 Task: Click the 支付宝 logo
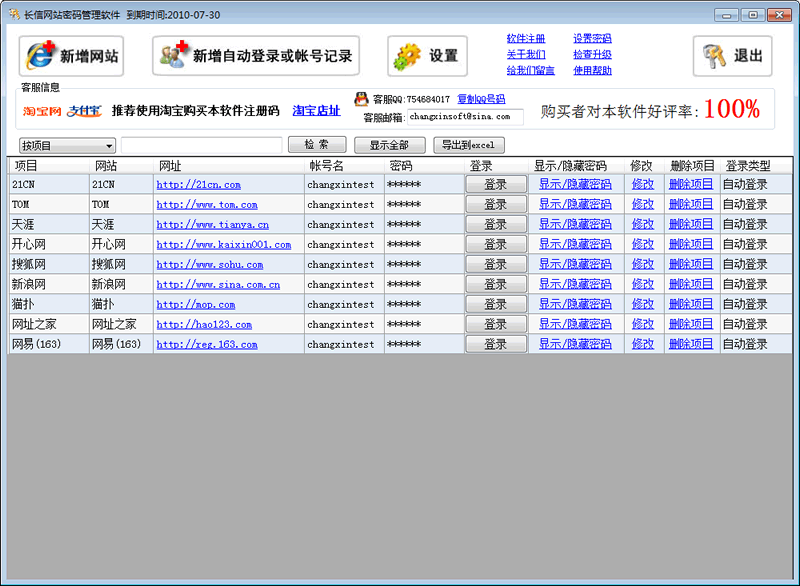[84, 111]
